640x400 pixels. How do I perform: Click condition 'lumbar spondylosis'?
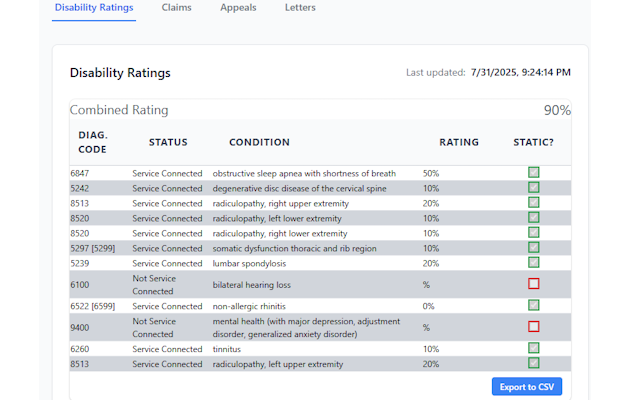click(249, 264)
